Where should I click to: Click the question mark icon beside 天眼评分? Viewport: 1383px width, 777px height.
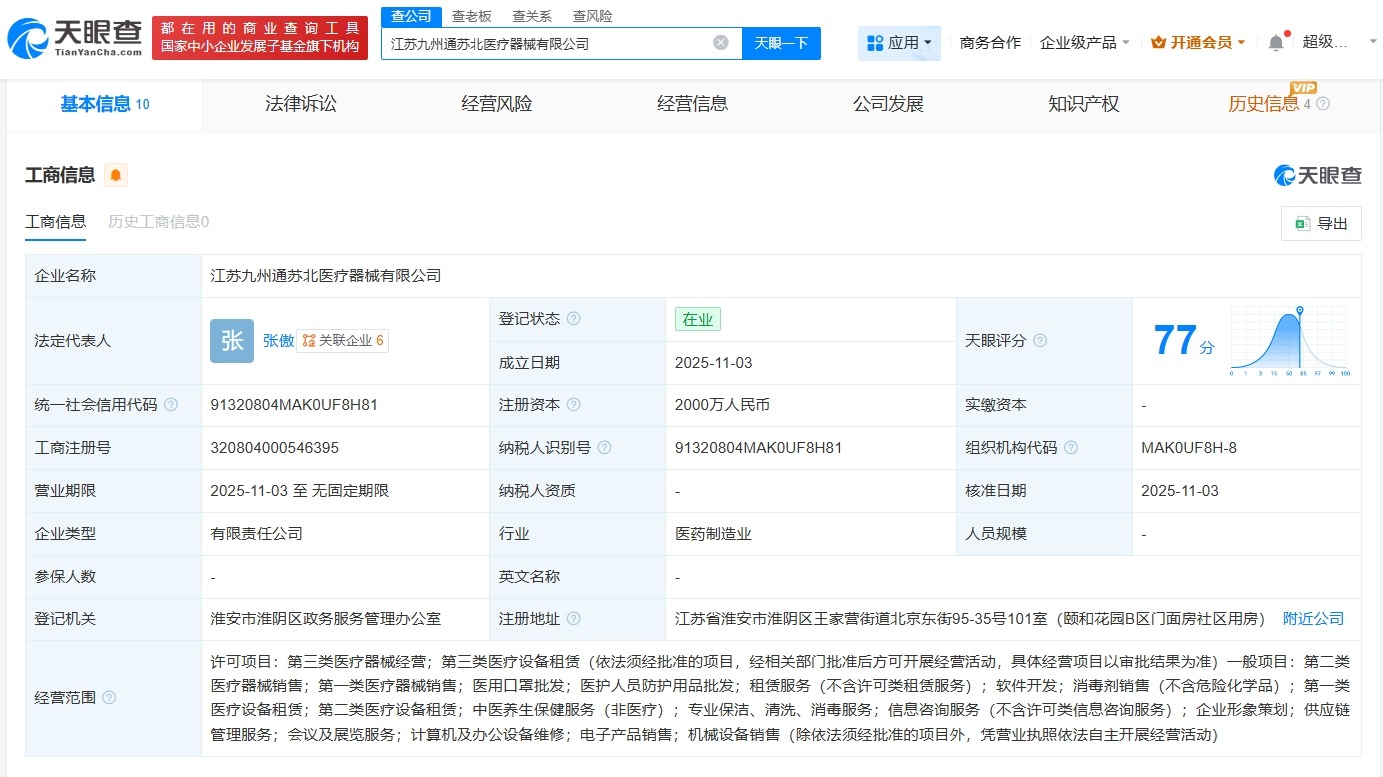1040,340
